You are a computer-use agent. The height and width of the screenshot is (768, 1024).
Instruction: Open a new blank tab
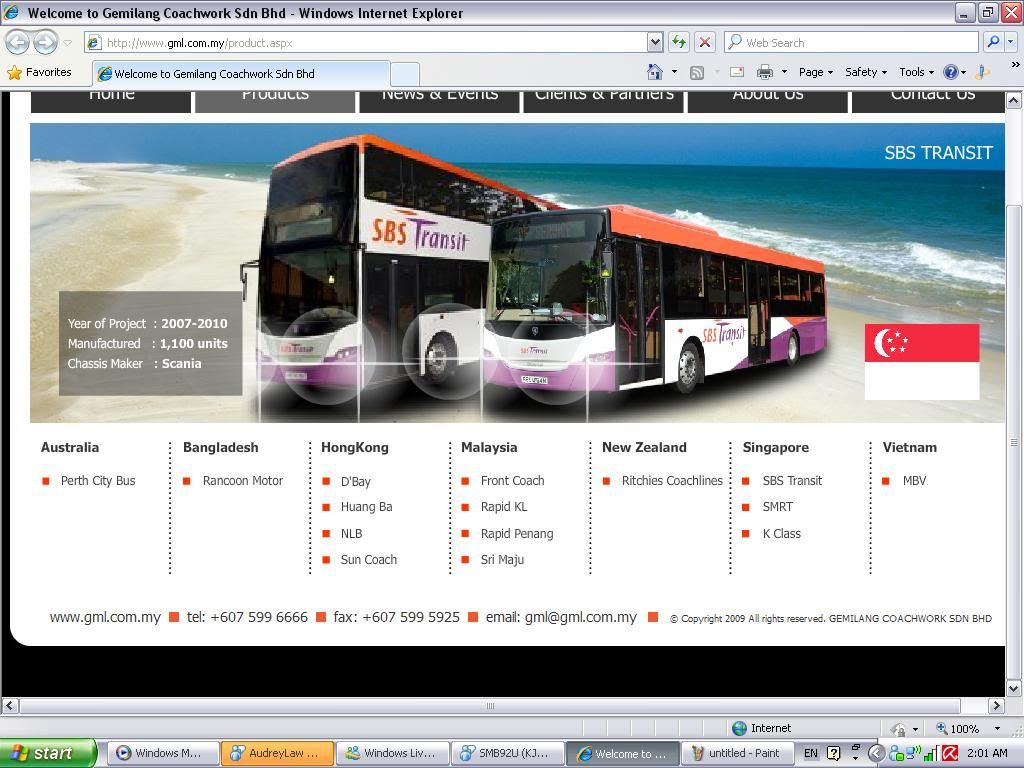[x=405, y=74]
